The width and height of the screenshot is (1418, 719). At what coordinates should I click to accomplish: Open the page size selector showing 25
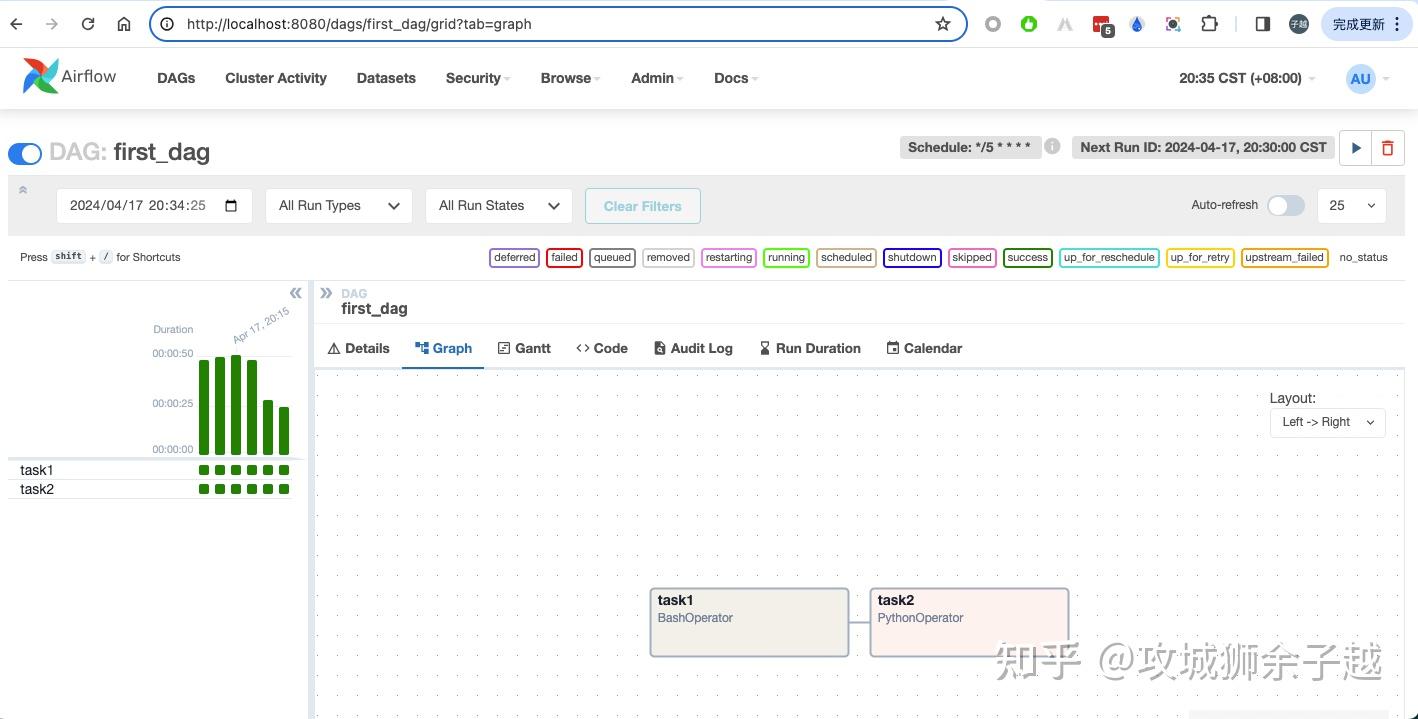click(x=1351, y=206)
